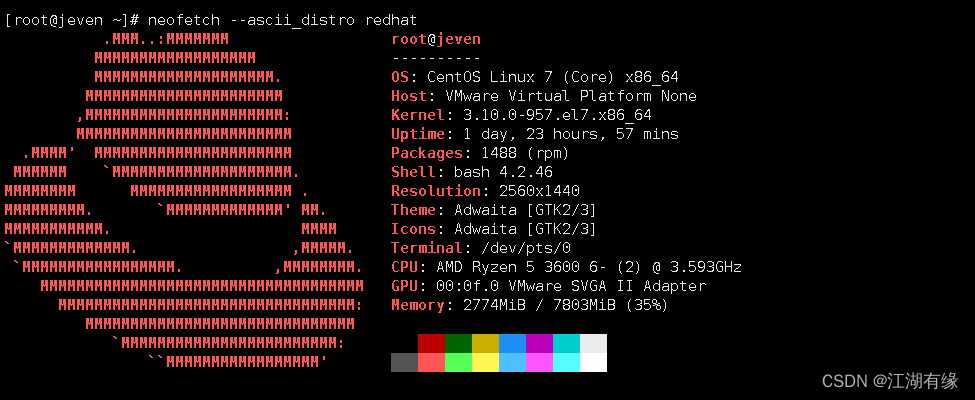Click the Kernel value '3.10.0-957.el7.x86_64'
975x400 pixels.
pos(557,116)
